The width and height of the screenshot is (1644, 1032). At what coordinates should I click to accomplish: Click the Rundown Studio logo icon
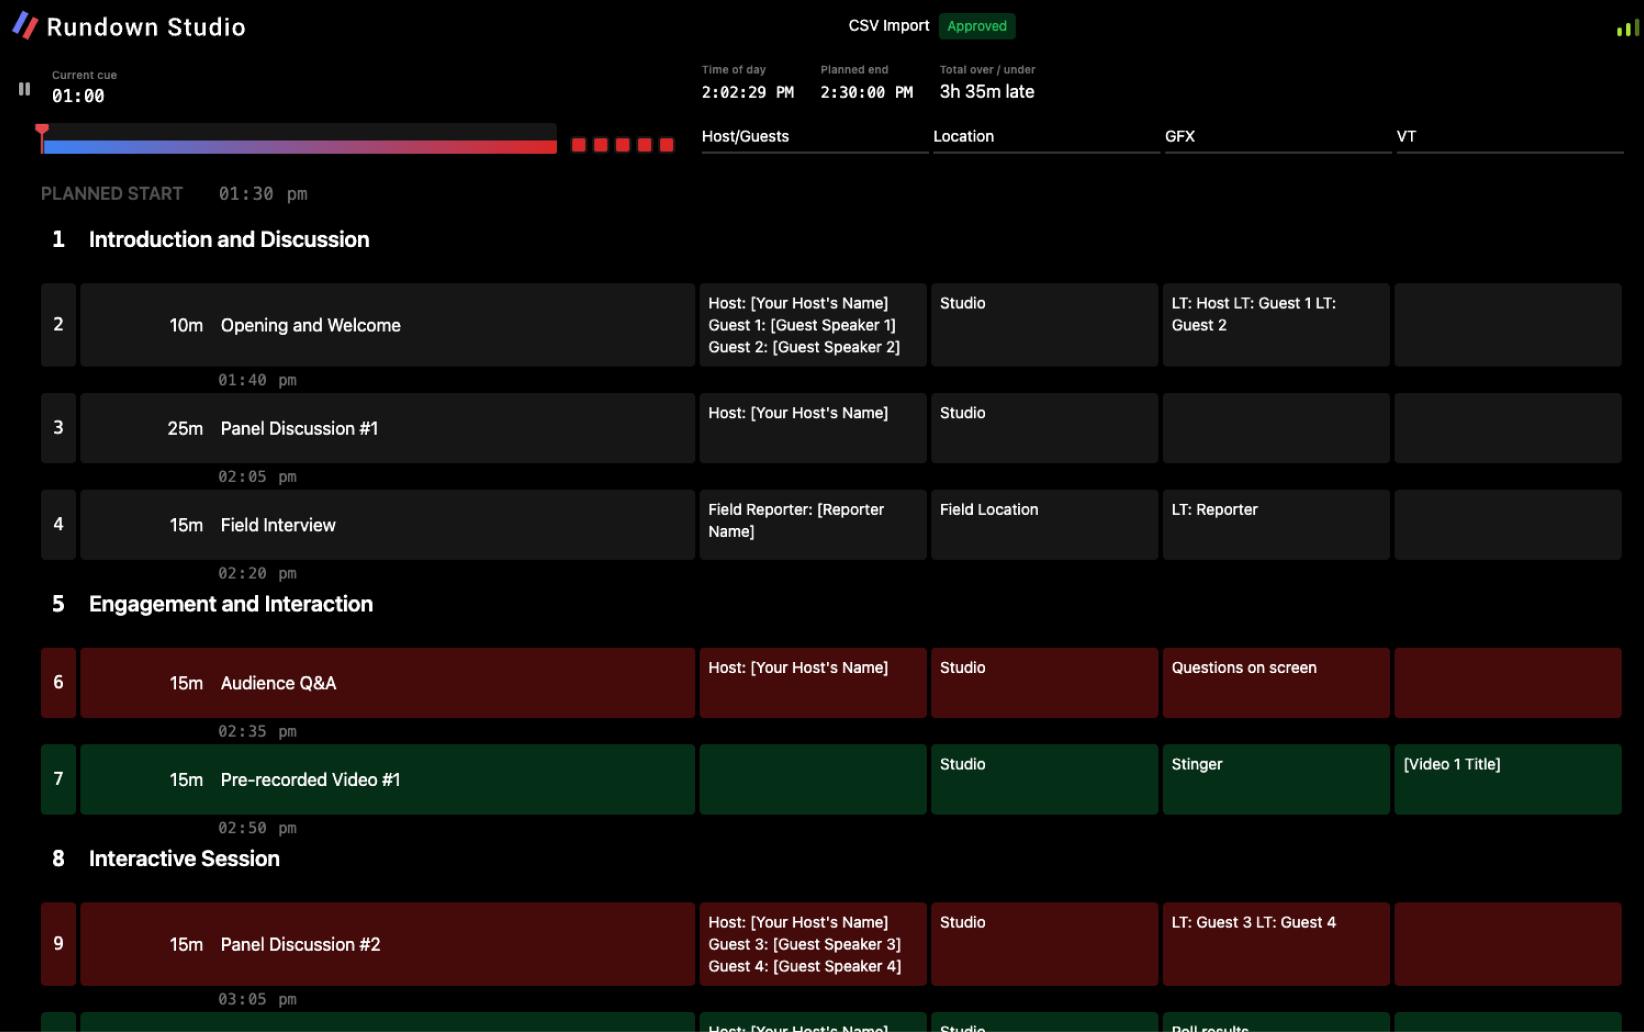coord(25,26)
